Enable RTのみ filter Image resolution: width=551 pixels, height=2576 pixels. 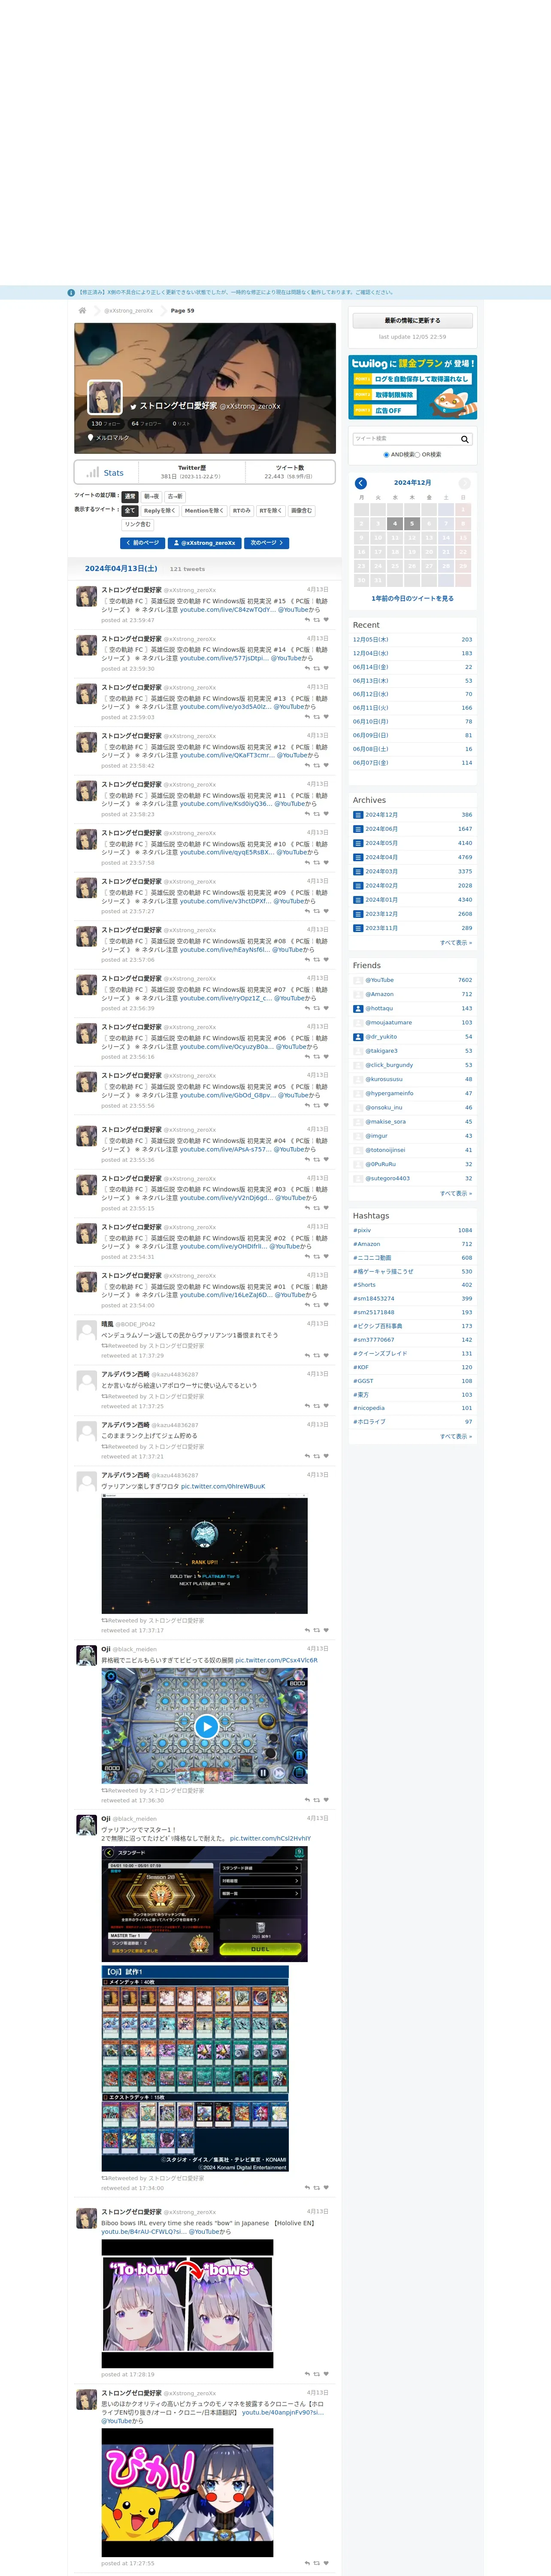tap(242, 511)
